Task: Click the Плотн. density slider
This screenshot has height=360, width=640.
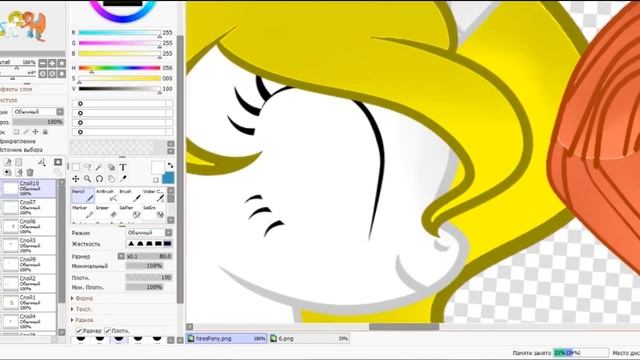Action: (149, 278)
